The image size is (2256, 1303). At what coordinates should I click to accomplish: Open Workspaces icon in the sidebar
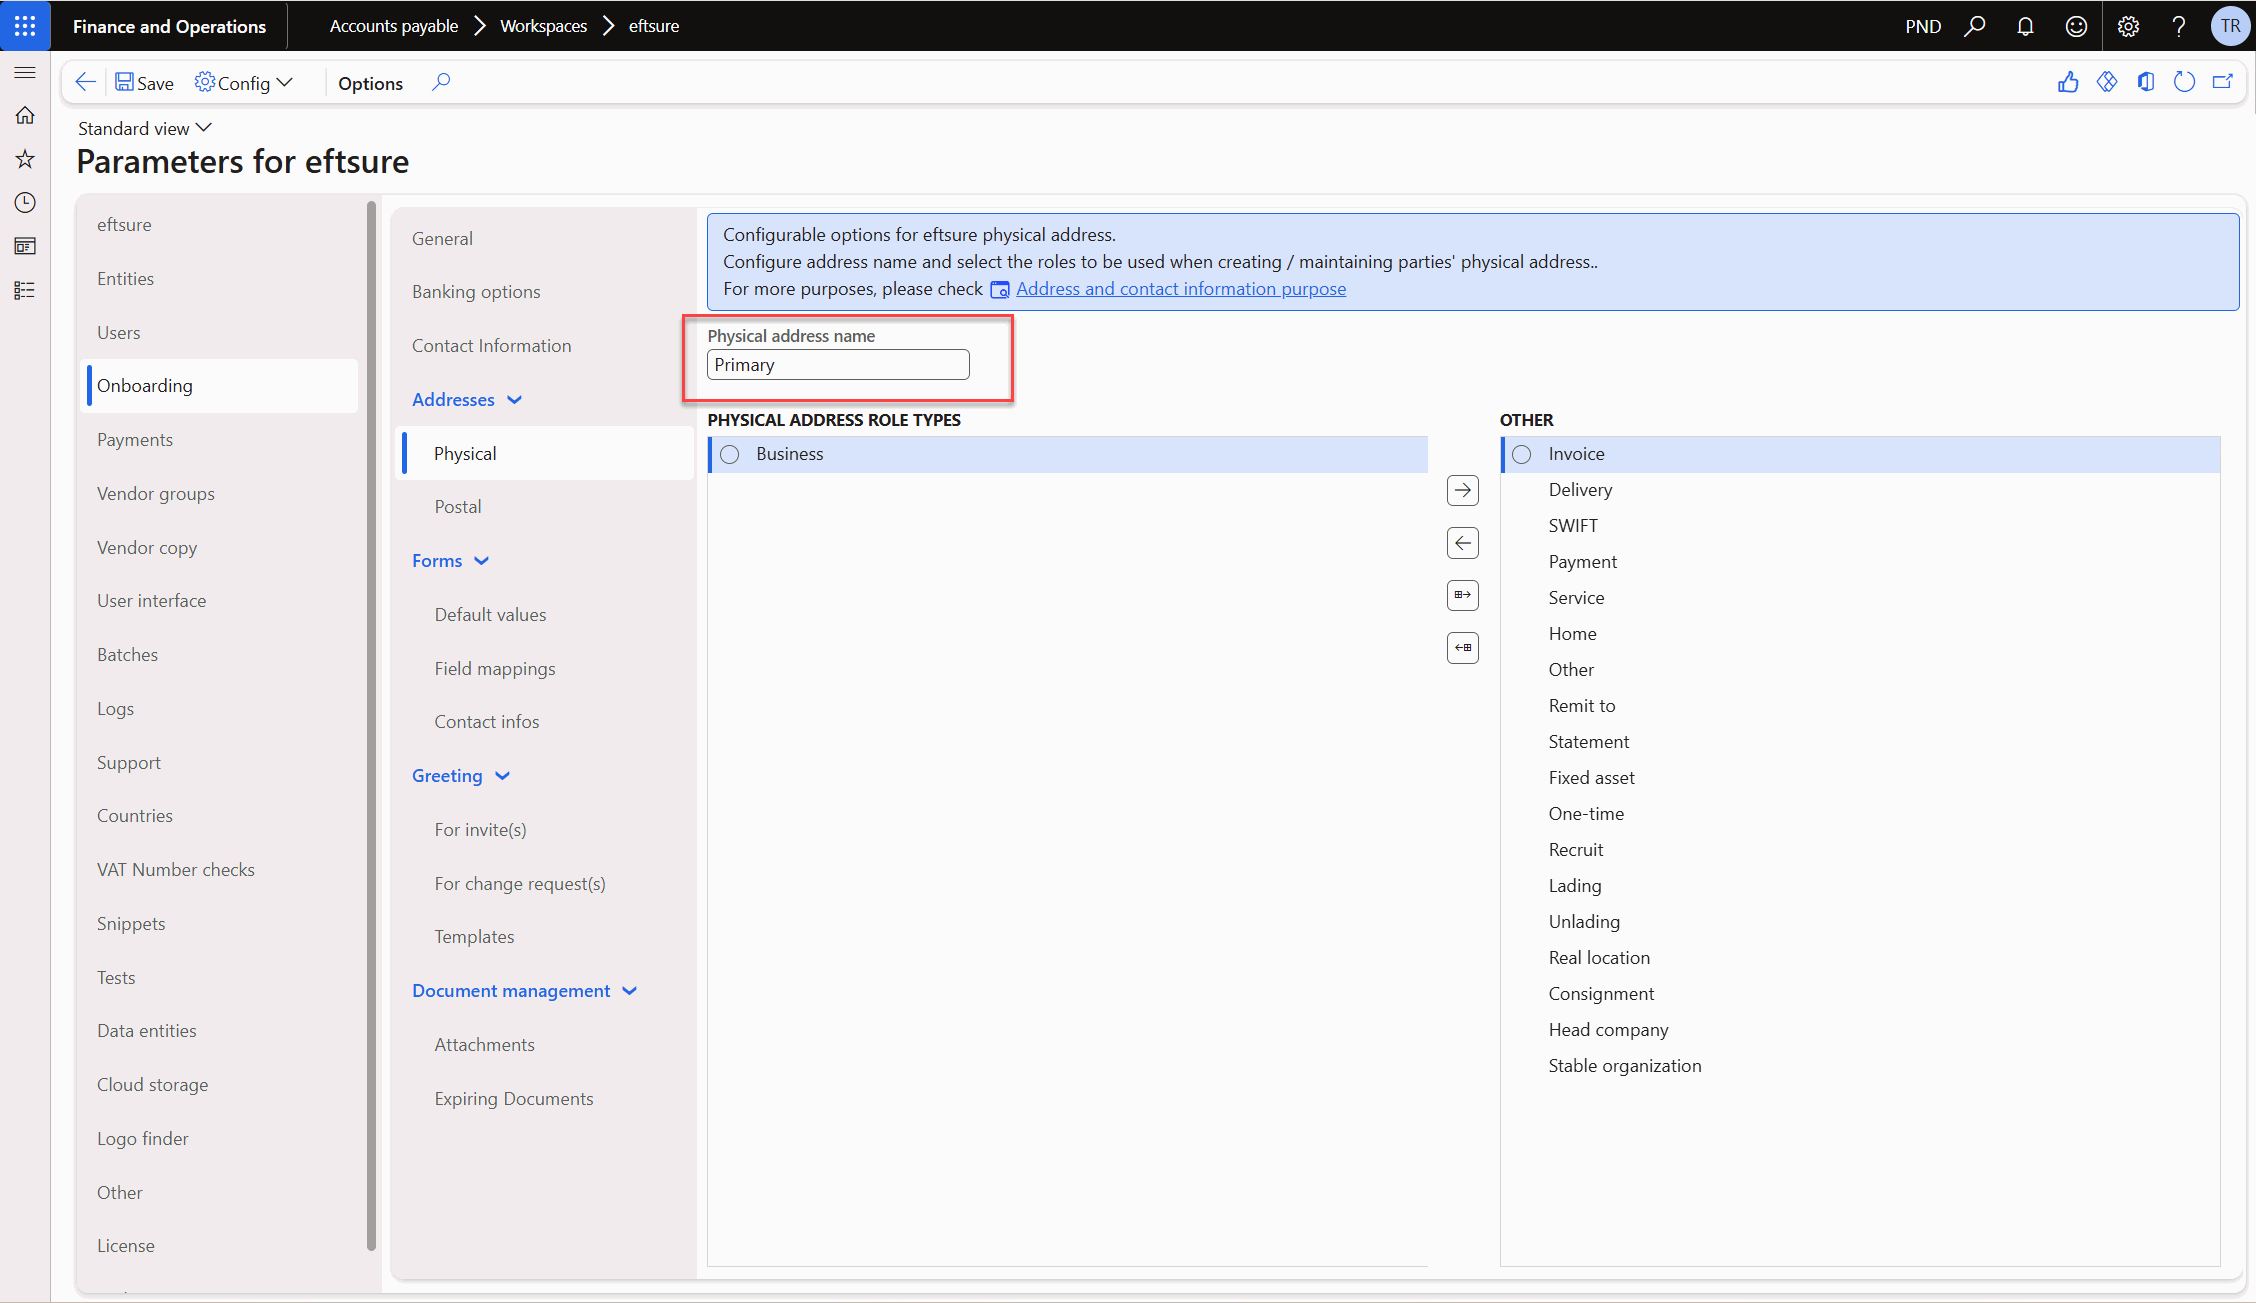coord(25,246)
